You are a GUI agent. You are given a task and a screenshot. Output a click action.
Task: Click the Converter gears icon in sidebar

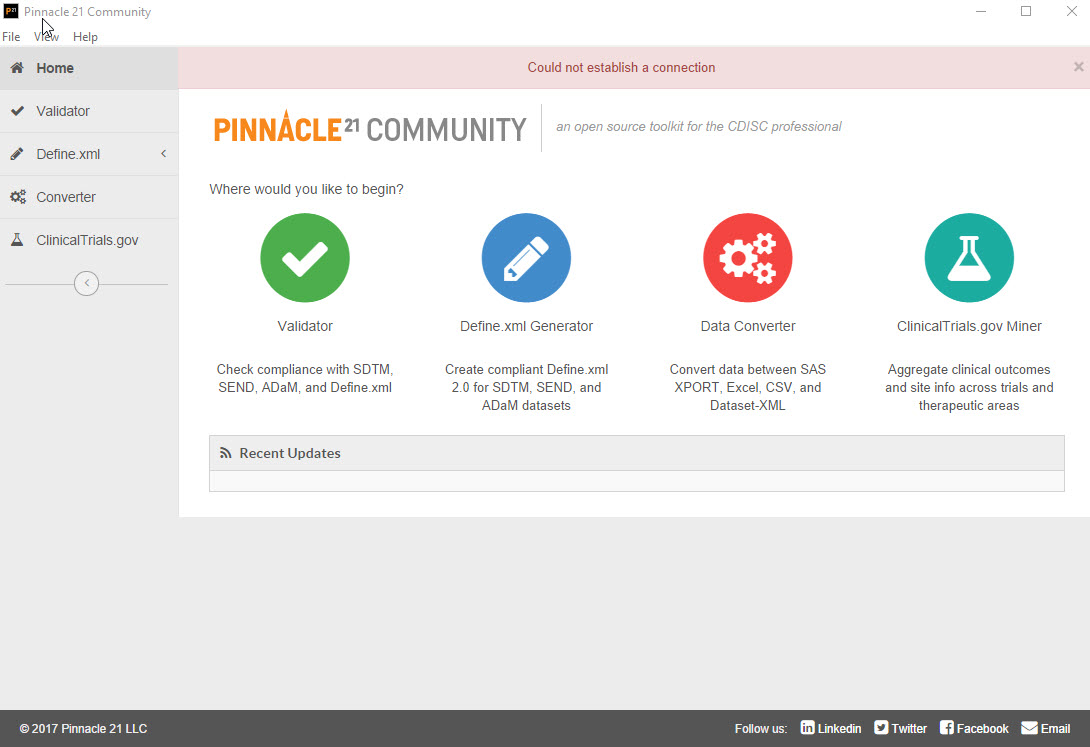18,197
